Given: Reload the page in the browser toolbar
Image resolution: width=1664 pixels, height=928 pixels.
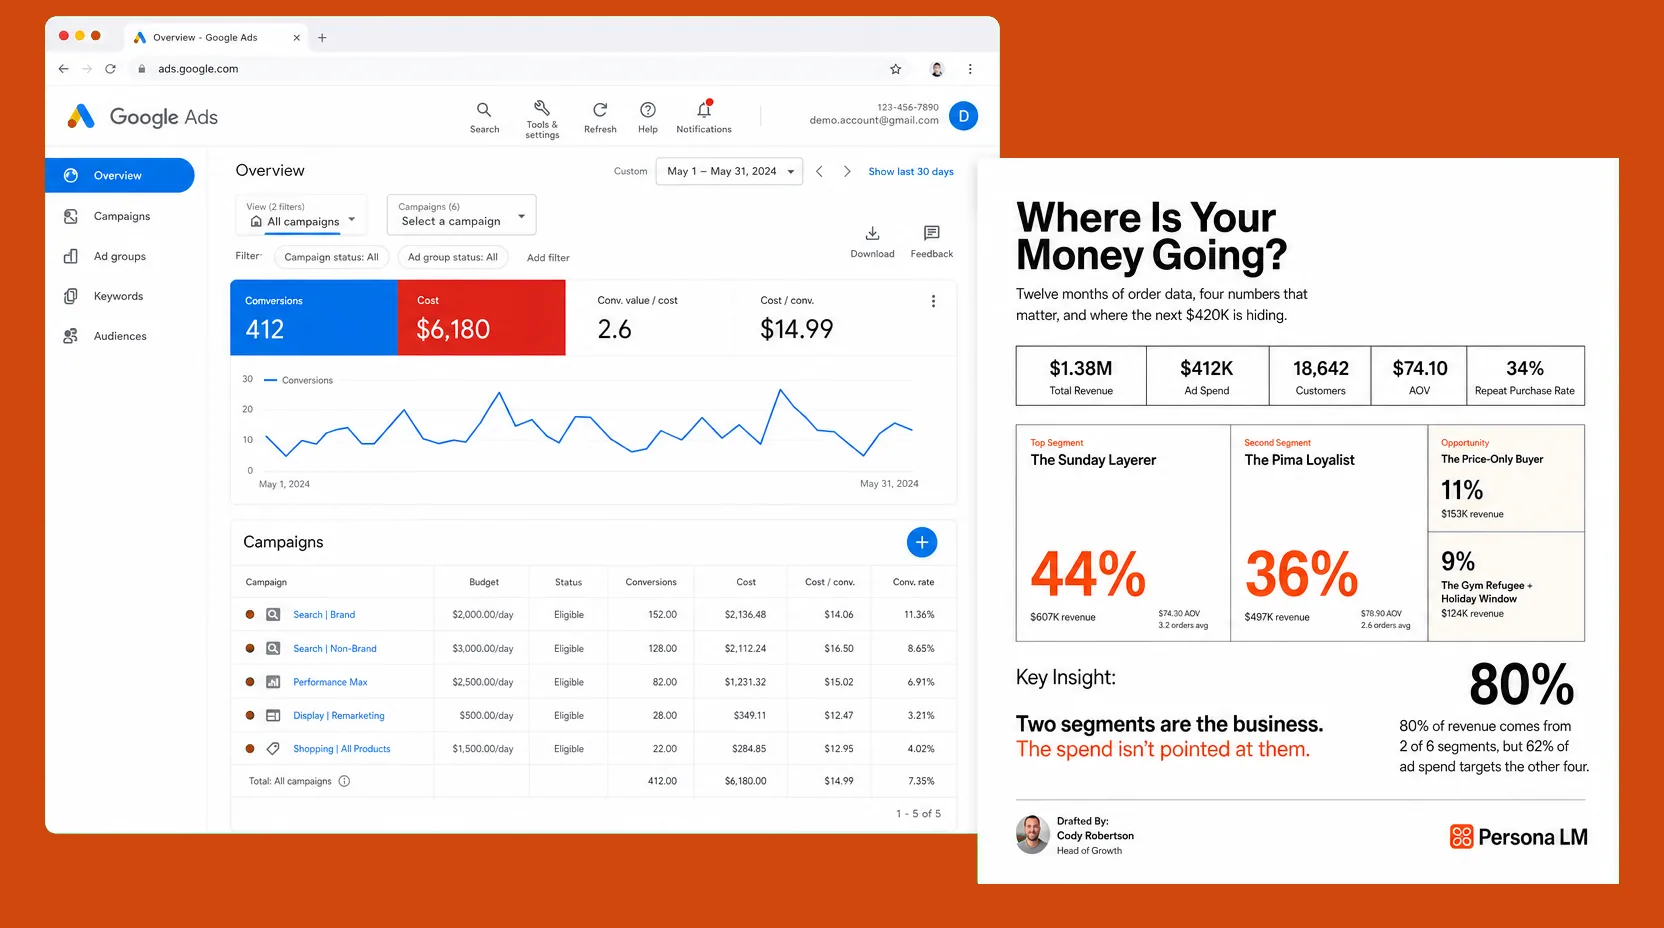Looking at the screenshot, I should 110,69.
